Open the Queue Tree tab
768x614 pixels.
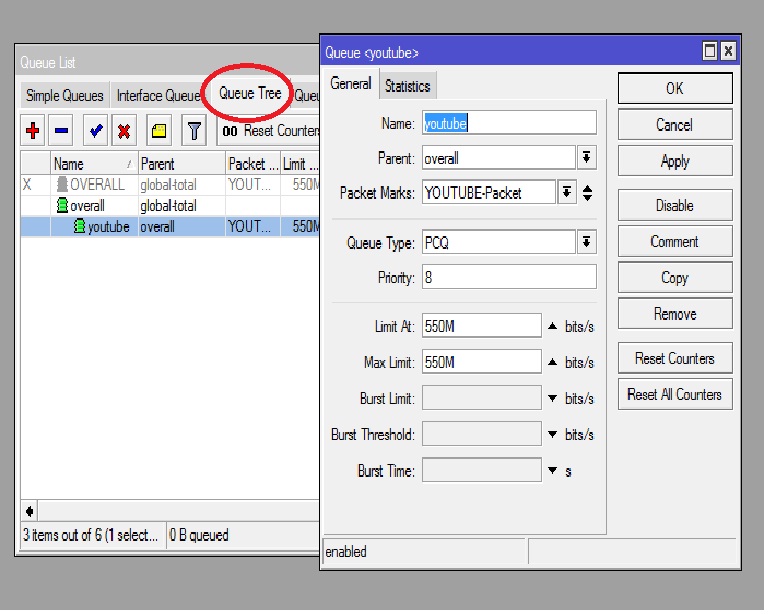(x=250, y=93)
